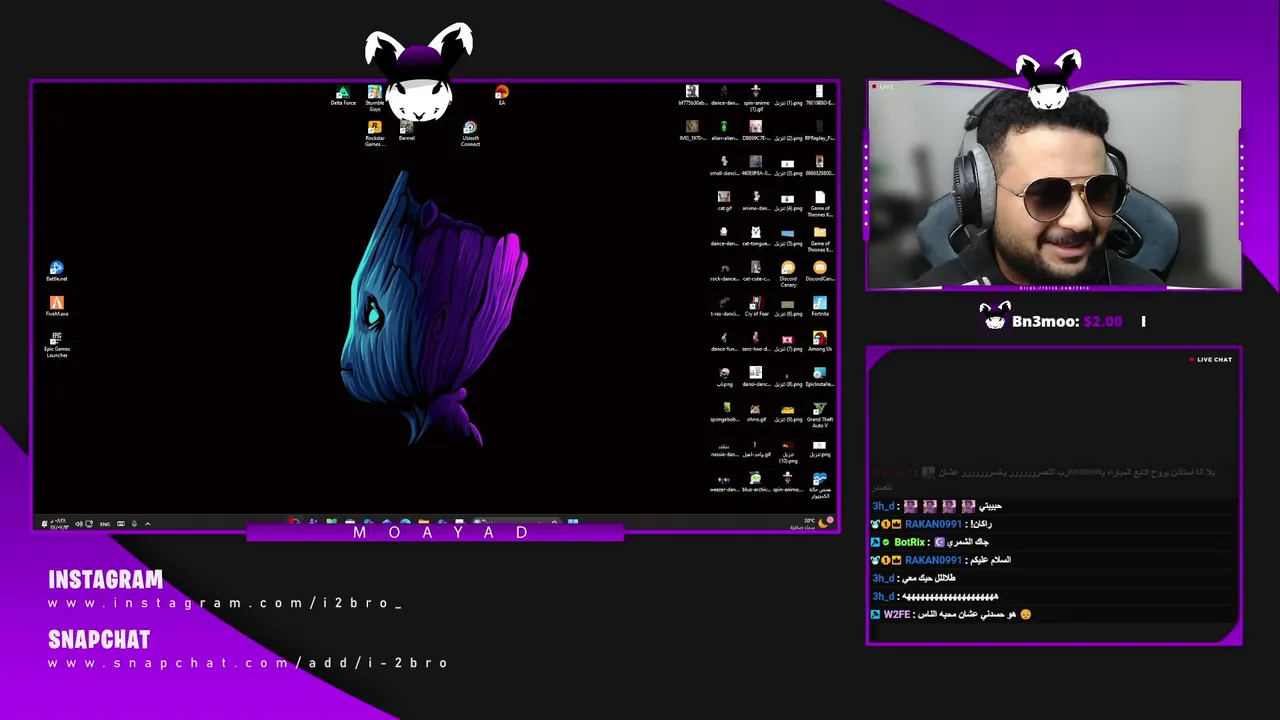
Task: Select the EpicInstaller desktop icon
Action: [x=820, y=377]
